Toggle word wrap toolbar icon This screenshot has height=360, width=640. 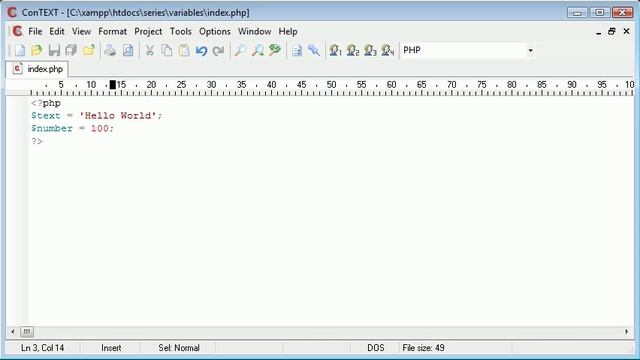(x=297, y=50)
